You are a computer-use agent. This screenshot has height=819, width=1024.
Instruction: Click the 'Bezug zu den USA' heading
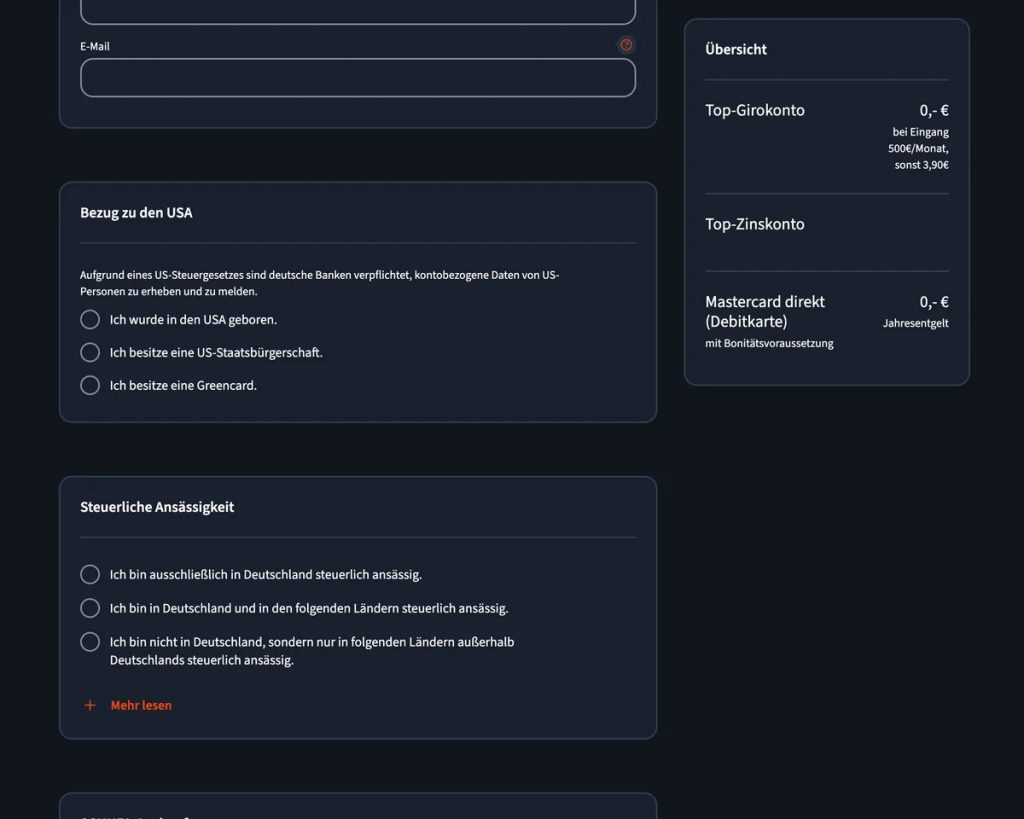pyautogui.click(x=136, y=213)
